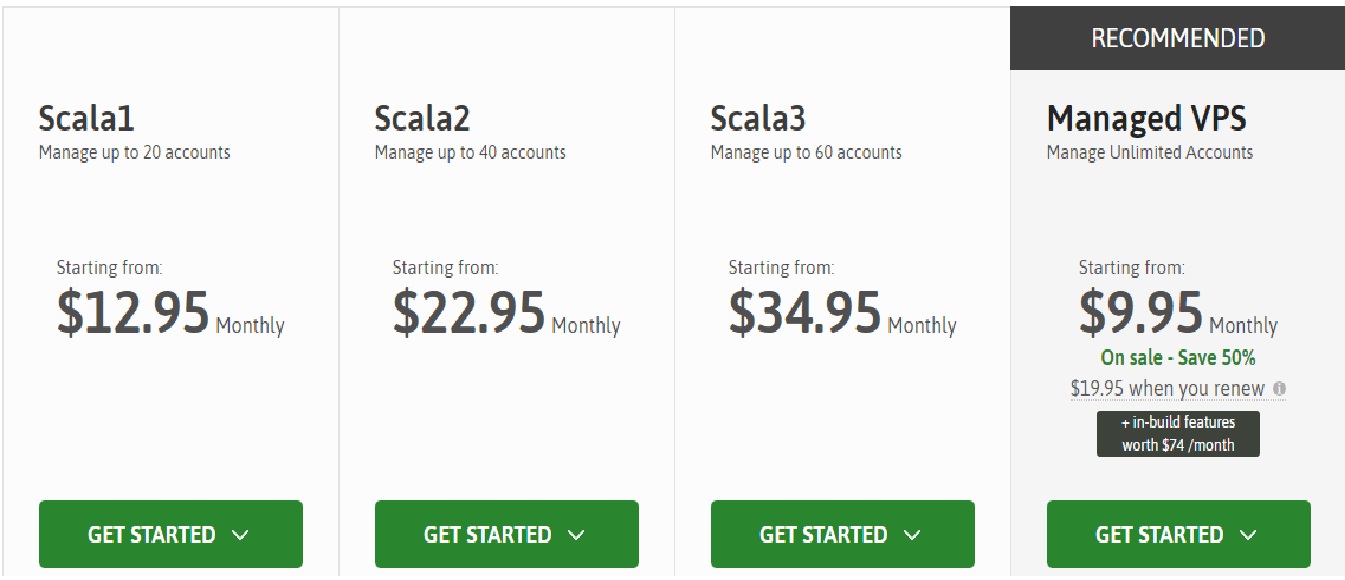
Task: Click the chevron on Scala1's Get Started button
Action: click(x=240, y=535)
